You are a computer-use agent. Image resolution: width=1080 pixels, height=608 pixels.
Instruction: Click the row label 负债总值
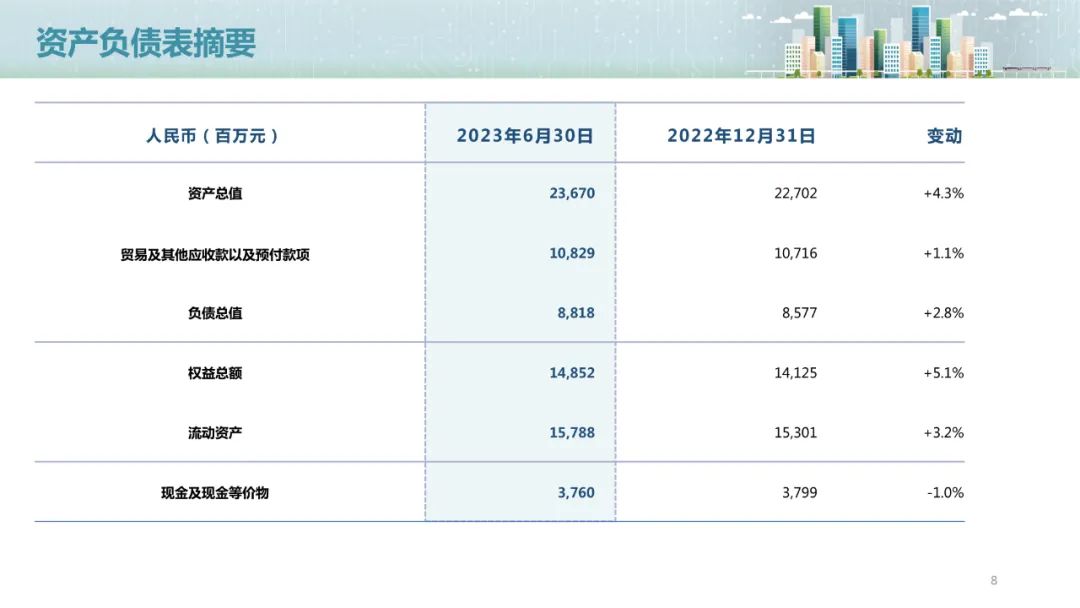pos(215,313)
